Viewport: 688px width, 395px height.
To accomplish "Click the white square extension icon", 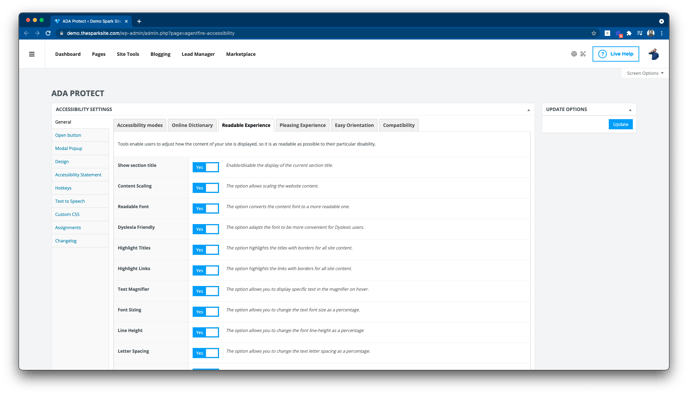I will coord(607,33).
